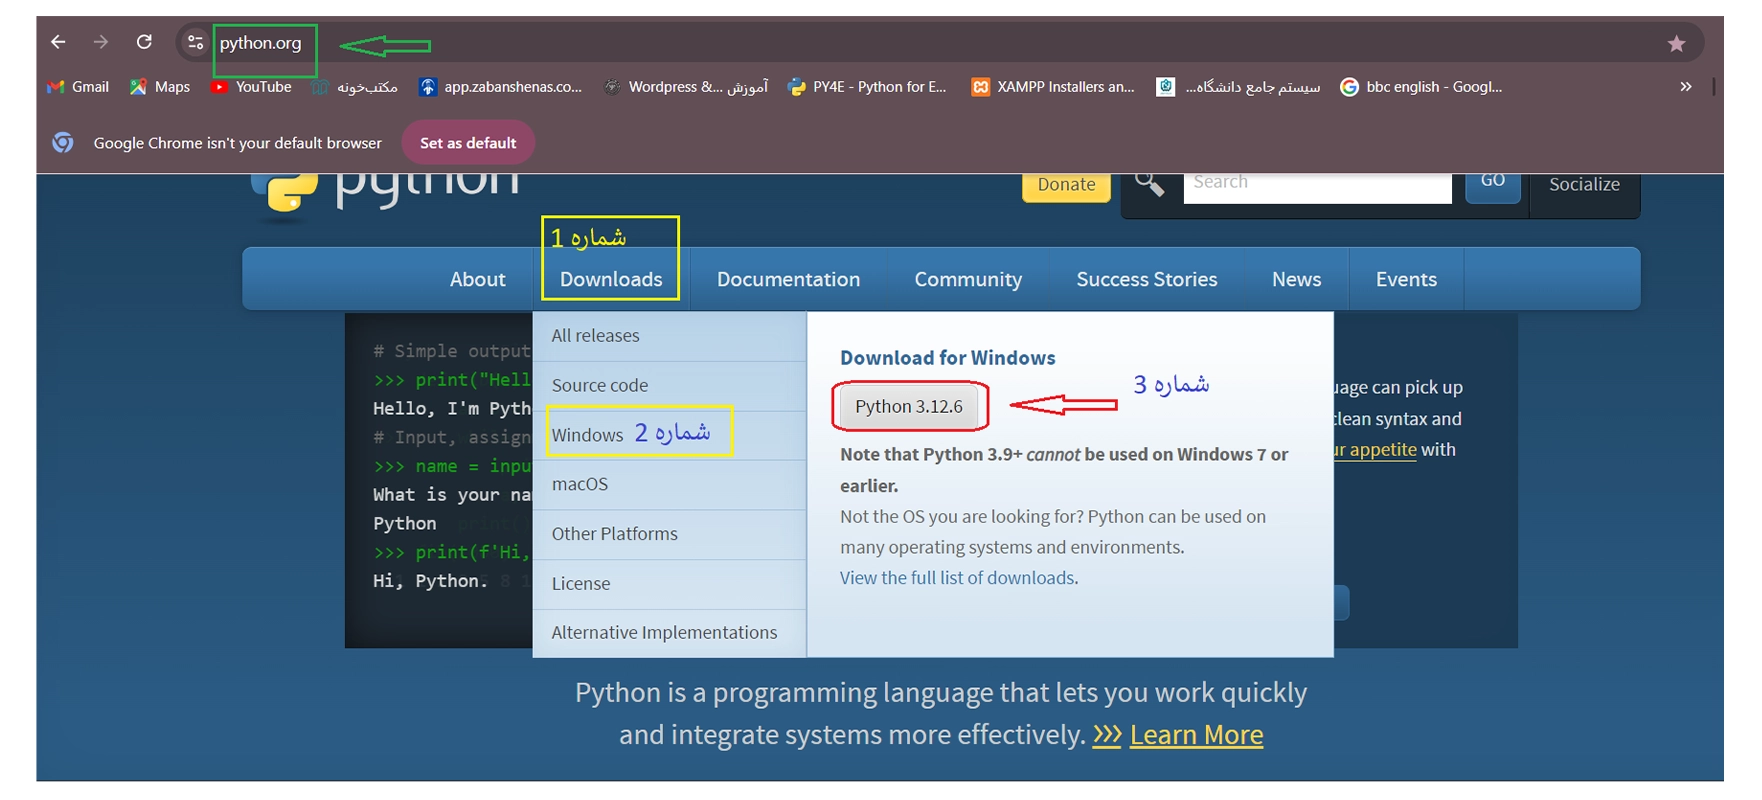Bookmark this page with the star icon
Image resolution: width=1762 pixels, height=800 pixels.
(x=1677, y=43)
